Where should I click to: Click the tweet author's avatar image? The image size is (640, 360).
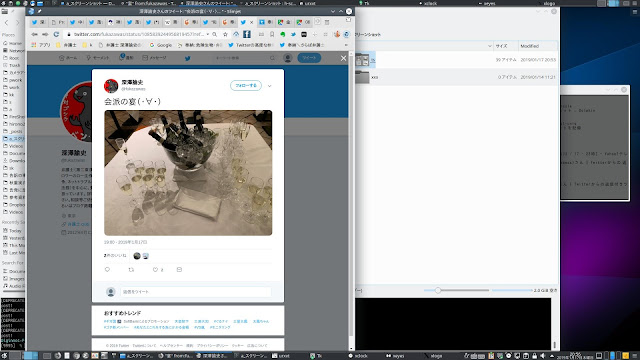coord(111,86)
